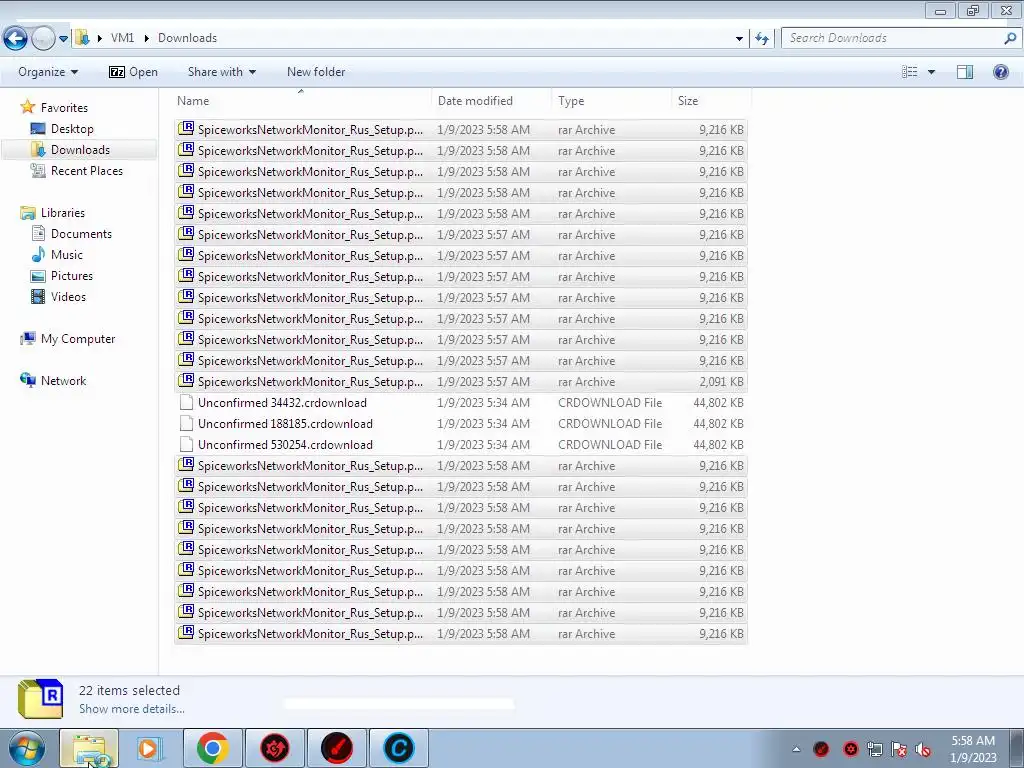Screen dimensions: 1024x768
Task: Click the file icon beside Unconfirmed 188185
Action: pos(186,423)
